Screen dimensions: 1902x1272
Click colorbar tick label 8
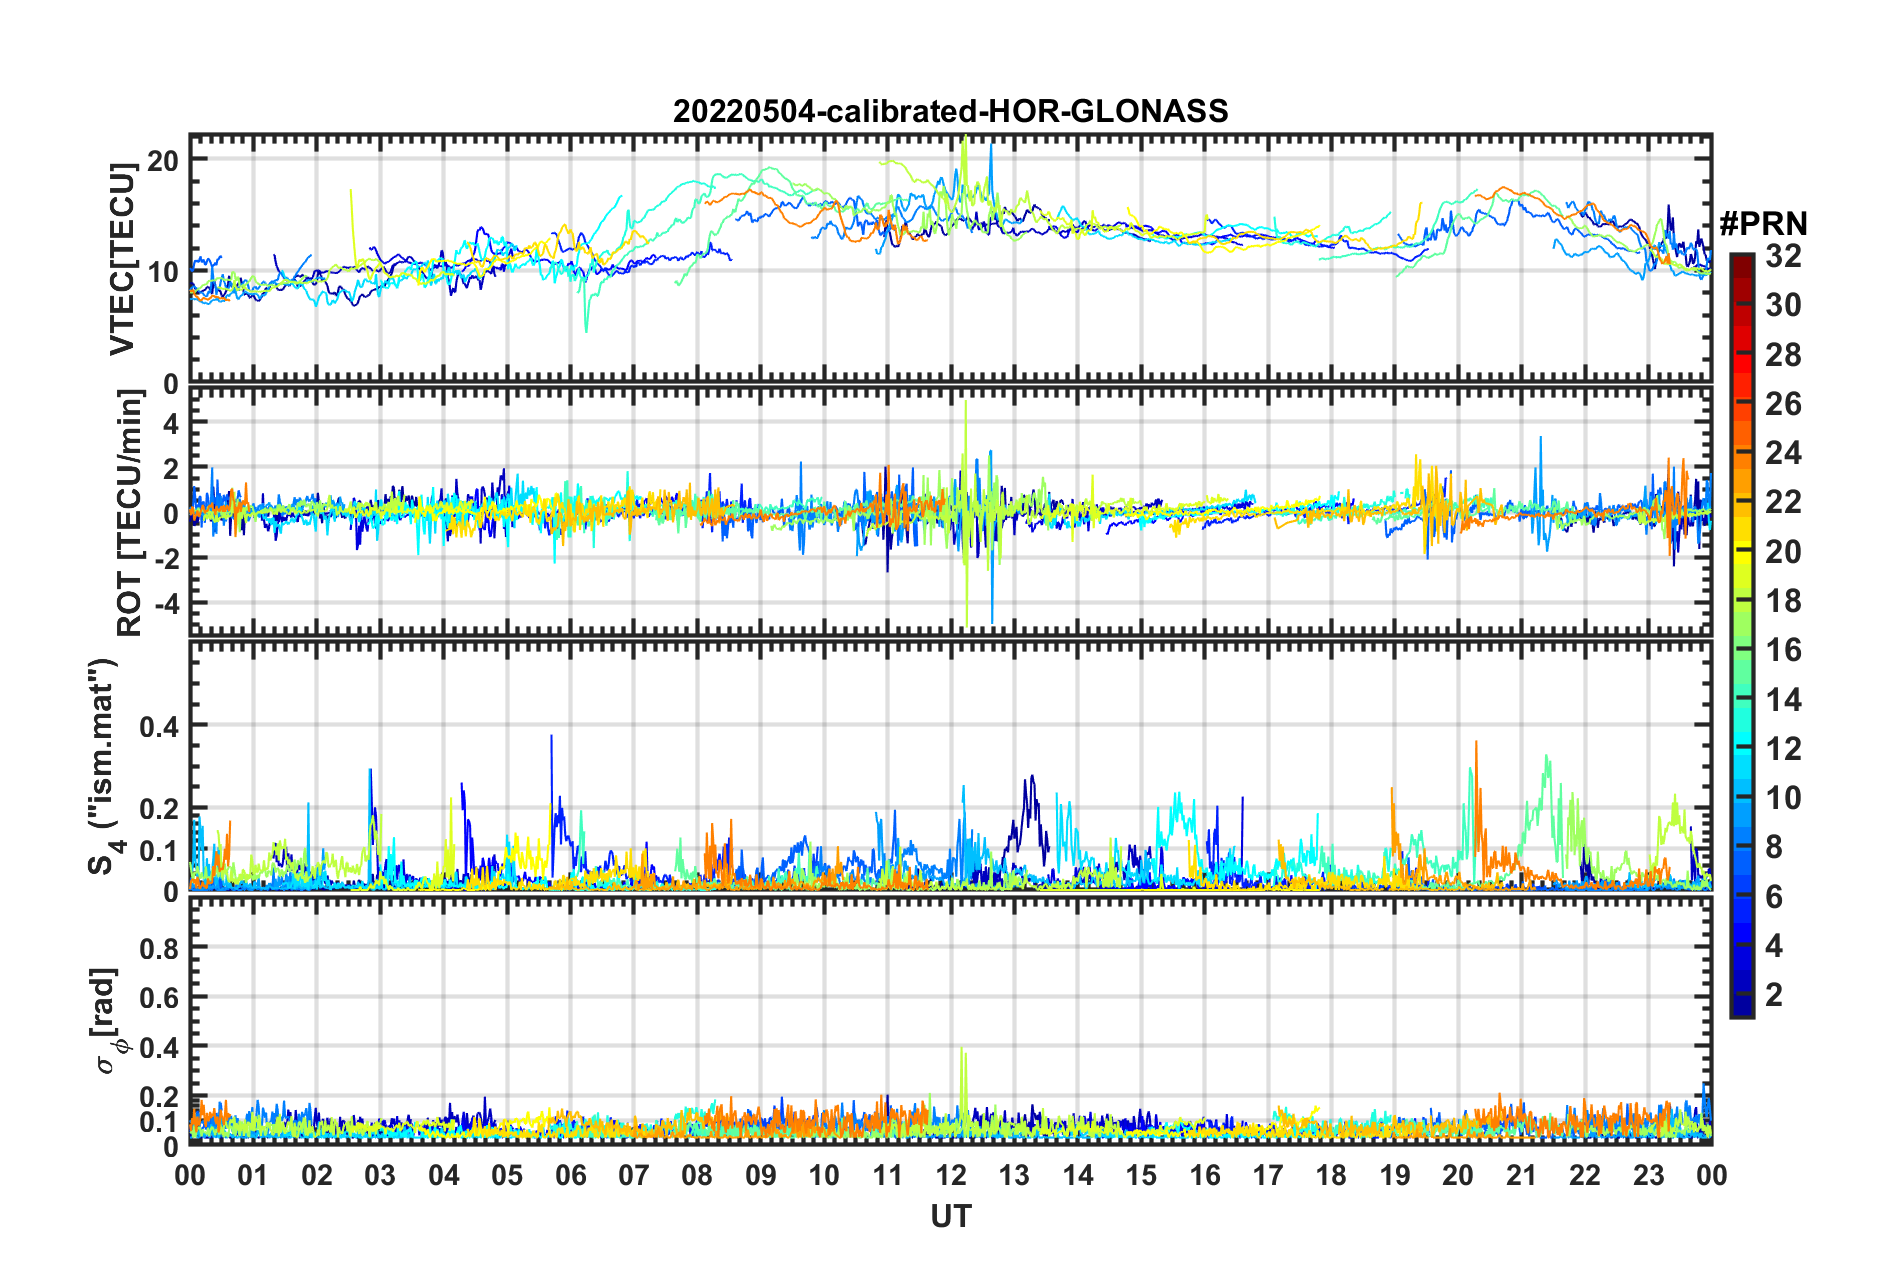(x=1774, y=847)
